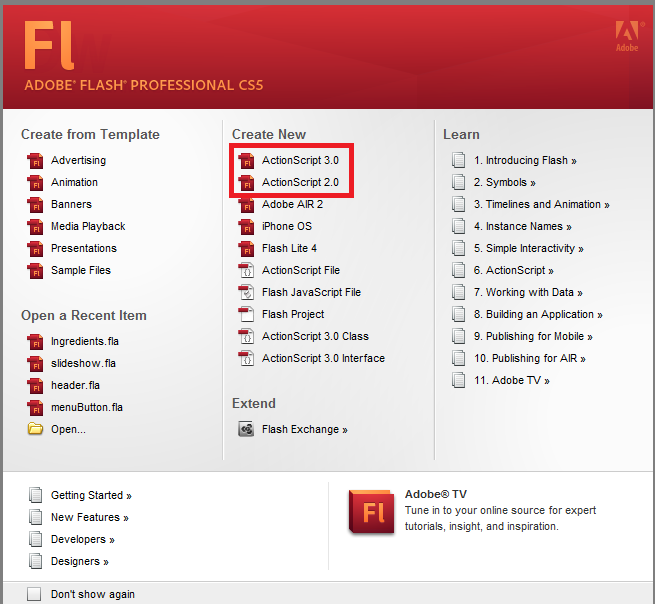Click the ActionScript File icon
This screenshot has width=655, height=604.
point(246,271)
